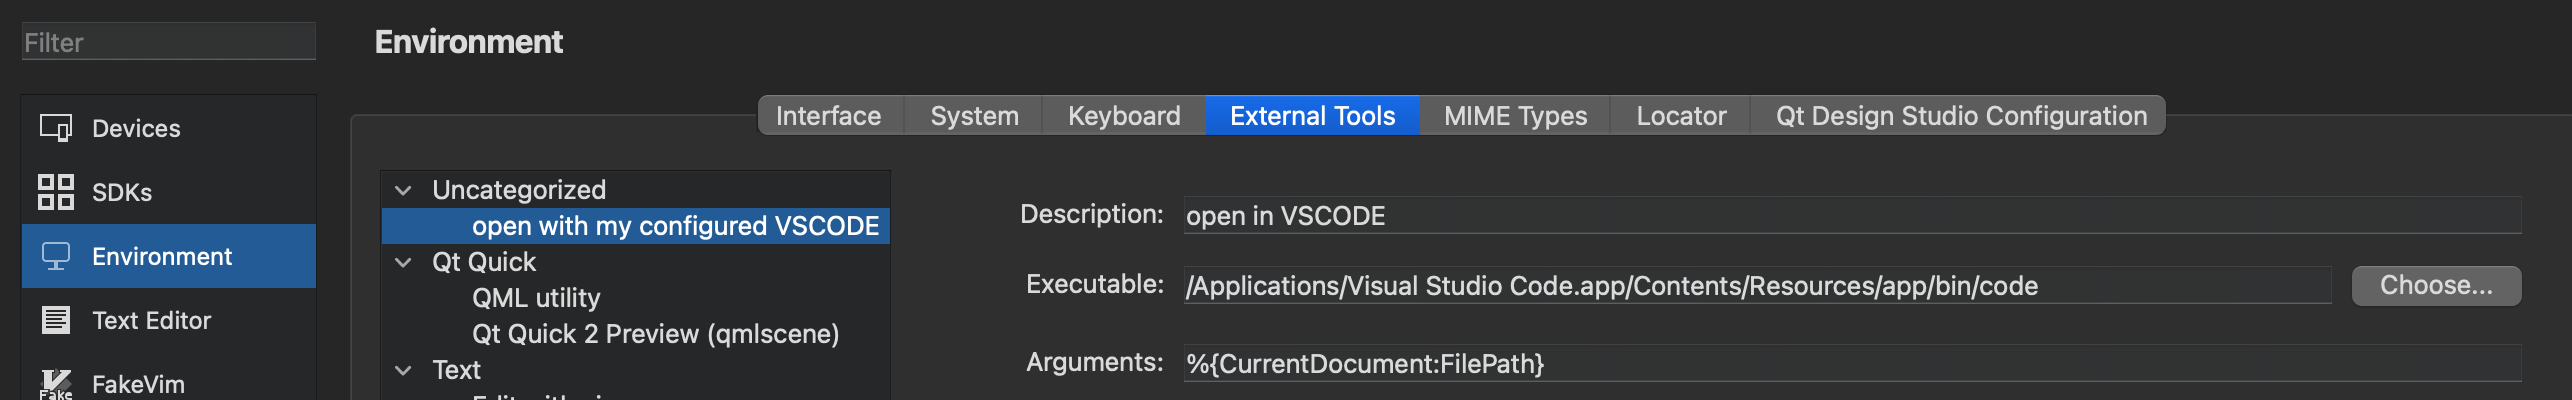Image resolution: width=2572 pixels, height=400 pixels.
Task: Open the FakeVim settings icon
Action: pyautogui.click(x=56, y=384)
